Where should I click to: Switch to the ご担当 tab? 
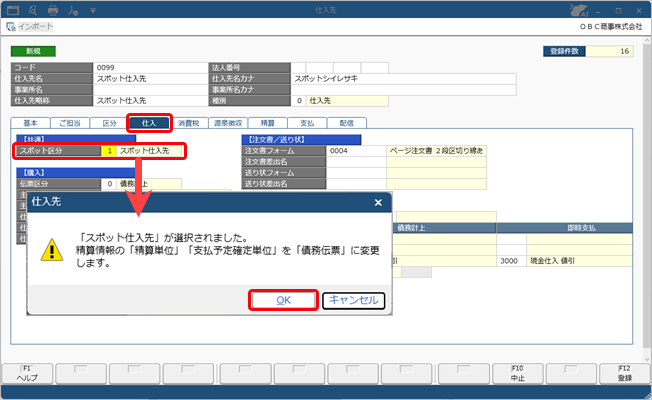[x=70, y=123]
